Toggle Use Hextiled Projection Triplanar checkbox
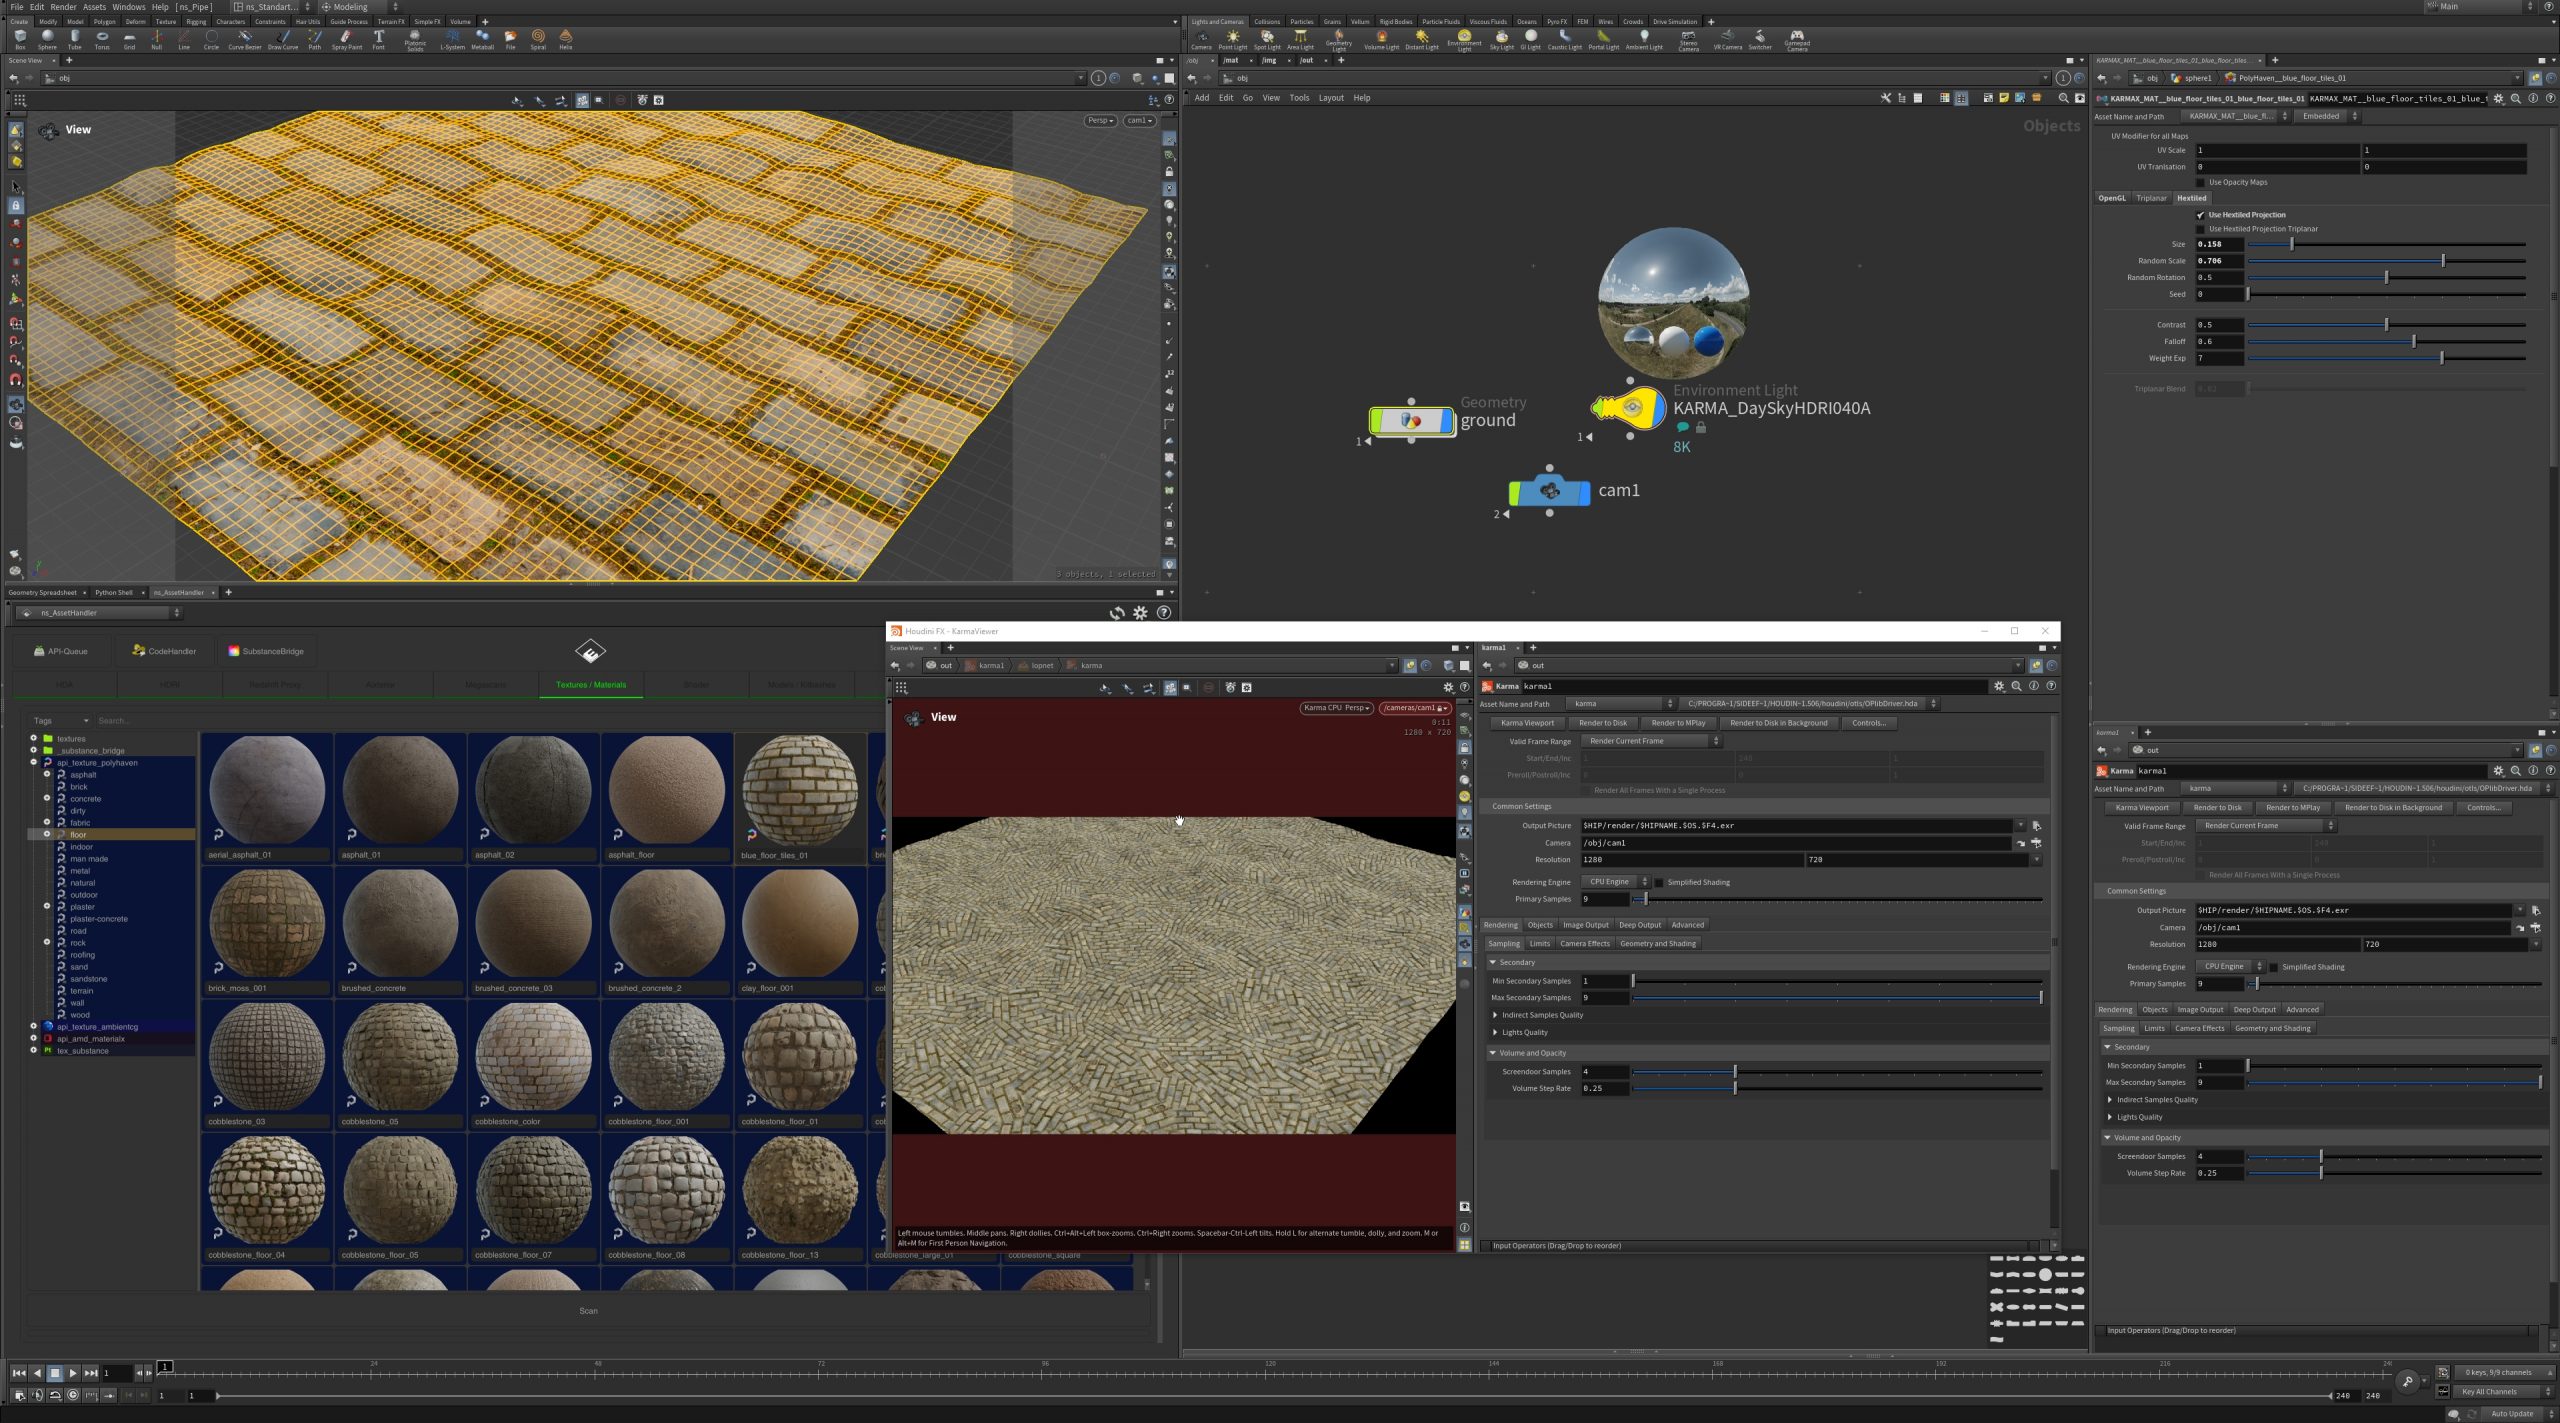This screenshot has width=2560, height=1423. tap(2200, 229)
